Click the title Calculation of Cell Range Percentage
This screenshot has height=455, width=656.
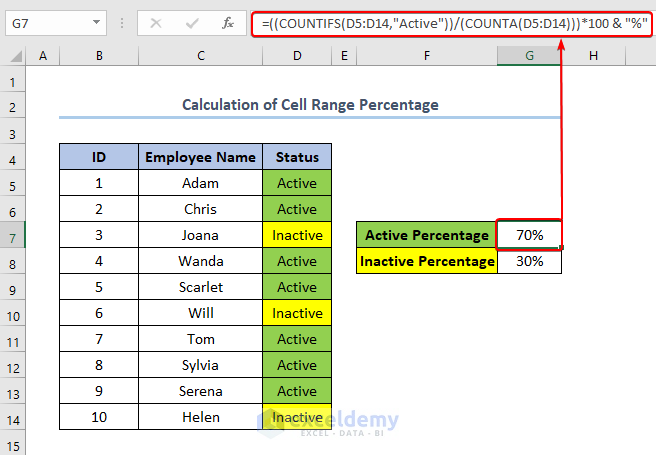[310, 105]
